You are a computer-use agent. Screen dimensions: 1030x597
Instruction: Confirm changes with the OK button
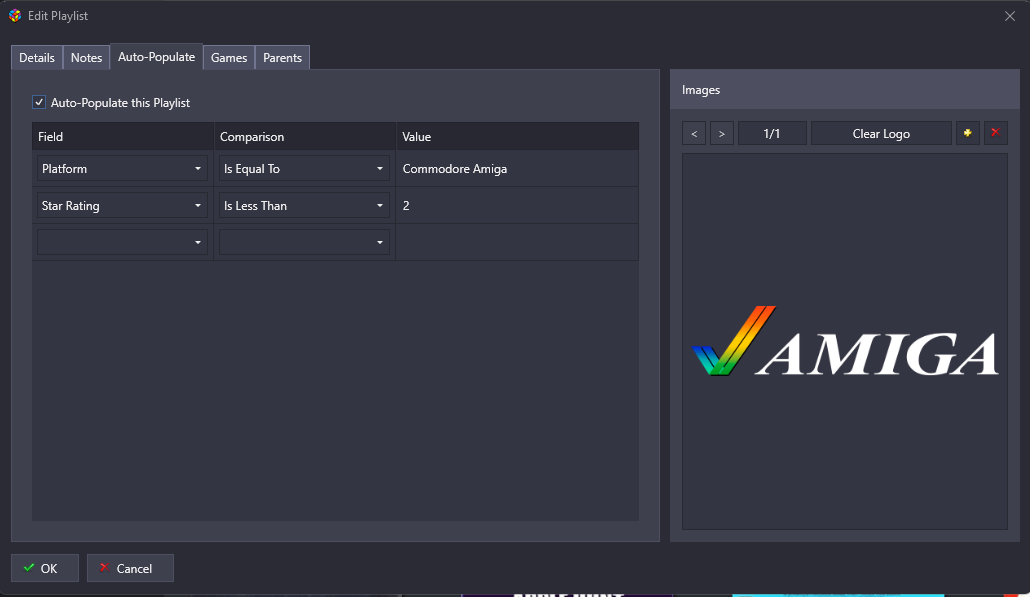click(x=45, y=568)
